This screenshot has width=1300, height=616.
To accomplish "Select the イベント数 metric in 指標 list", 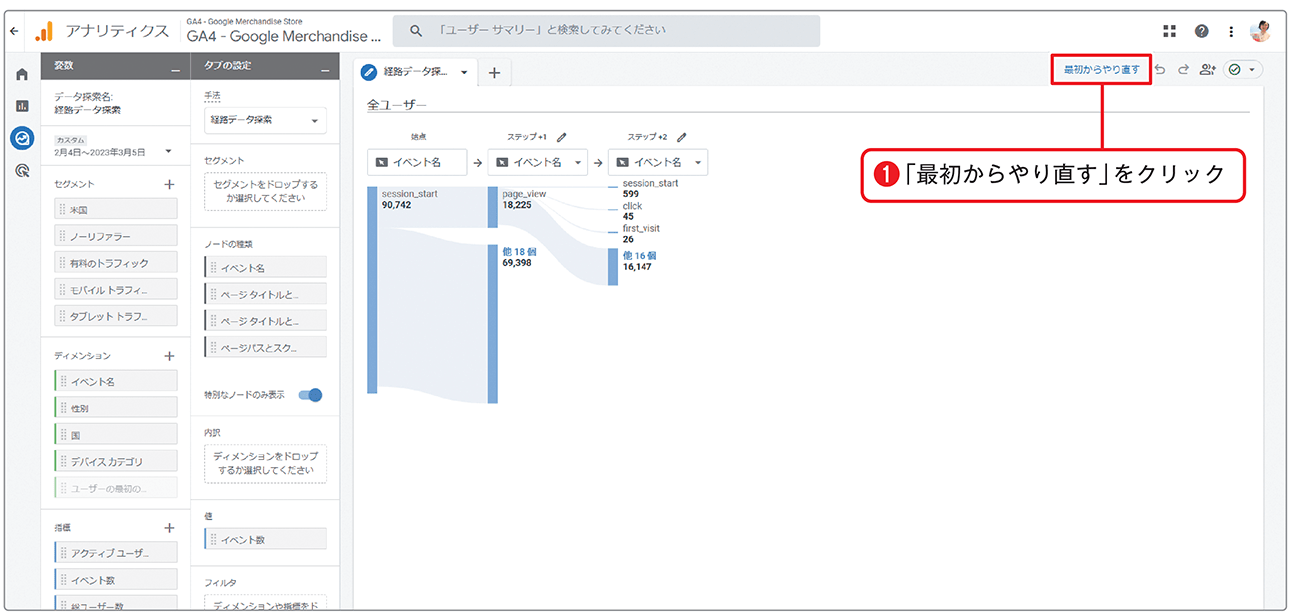I will tap(117, 580).
